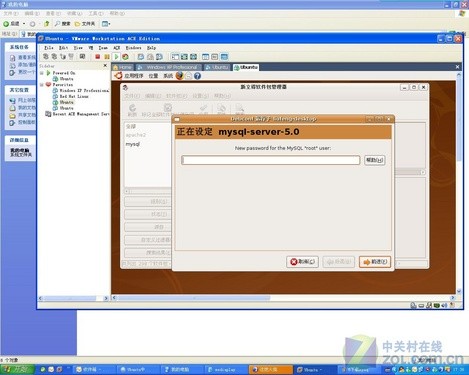Click the Reset virtual machine toolbar icon
The height and width of the screenshot is (375, 469).
pos(125,57)
